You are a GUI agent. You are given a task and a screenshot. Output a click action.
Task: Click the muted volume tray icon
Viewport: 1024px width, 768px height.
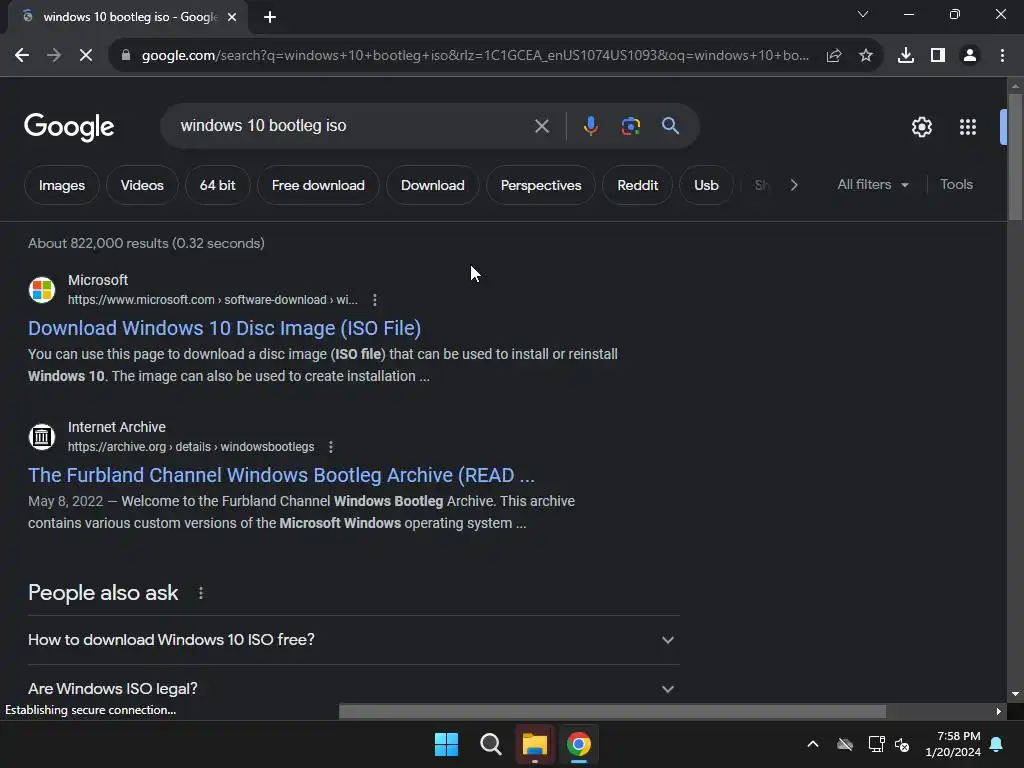(903, 744)
